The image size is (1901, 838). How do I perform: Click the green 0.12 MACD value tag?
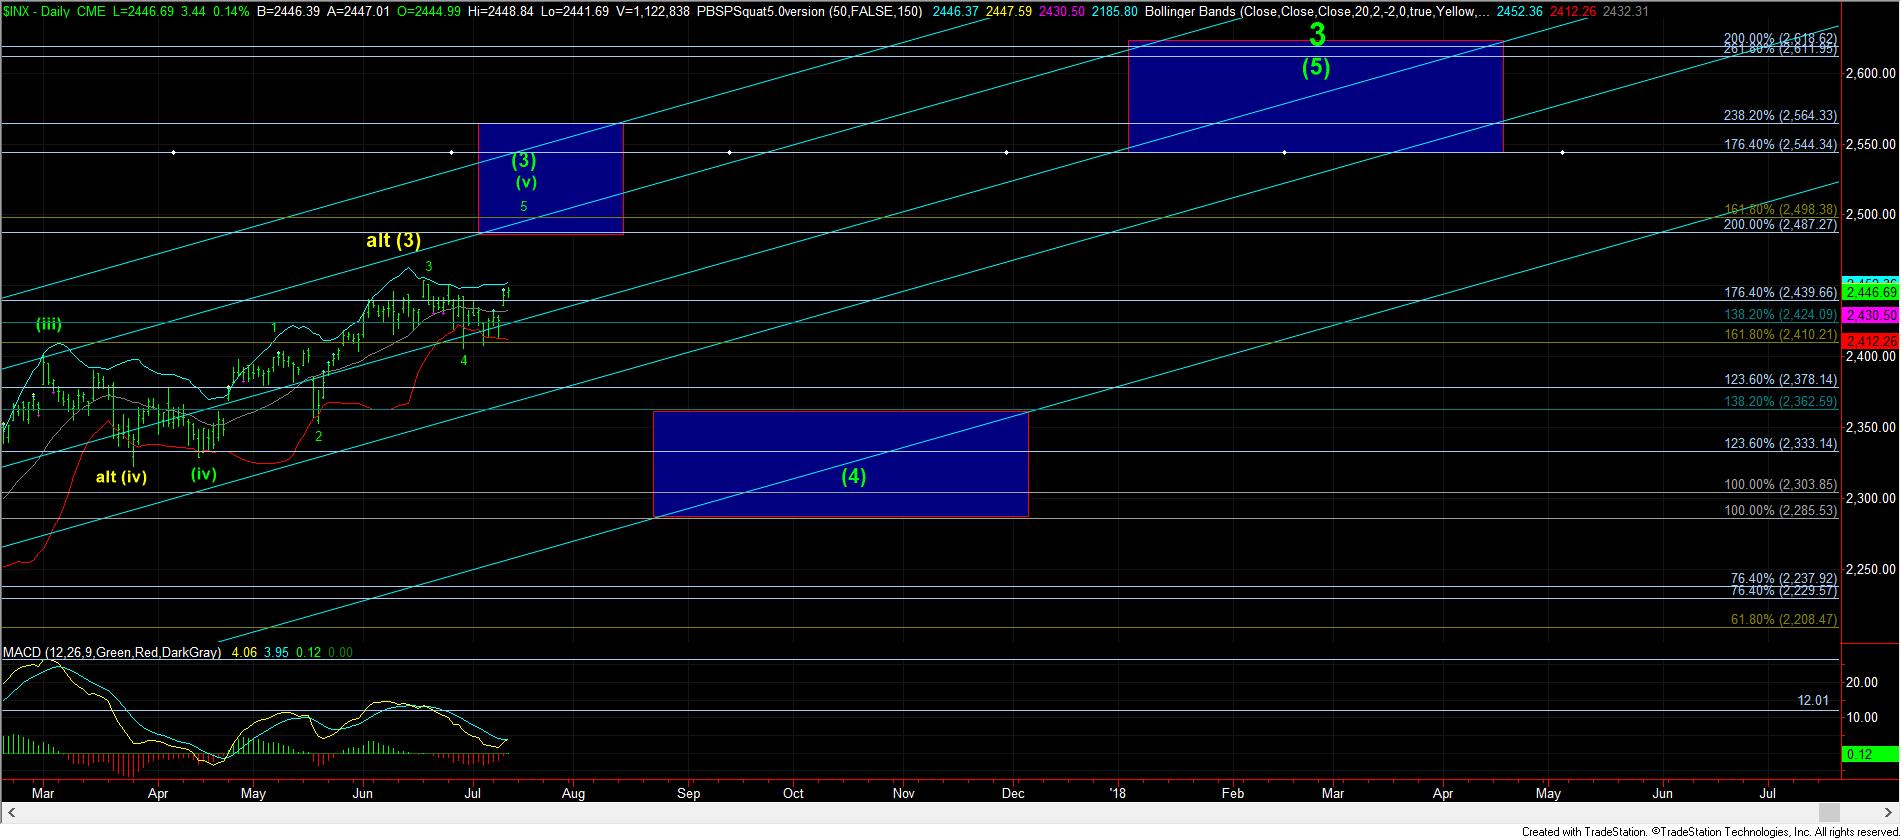coord(1860,754)
